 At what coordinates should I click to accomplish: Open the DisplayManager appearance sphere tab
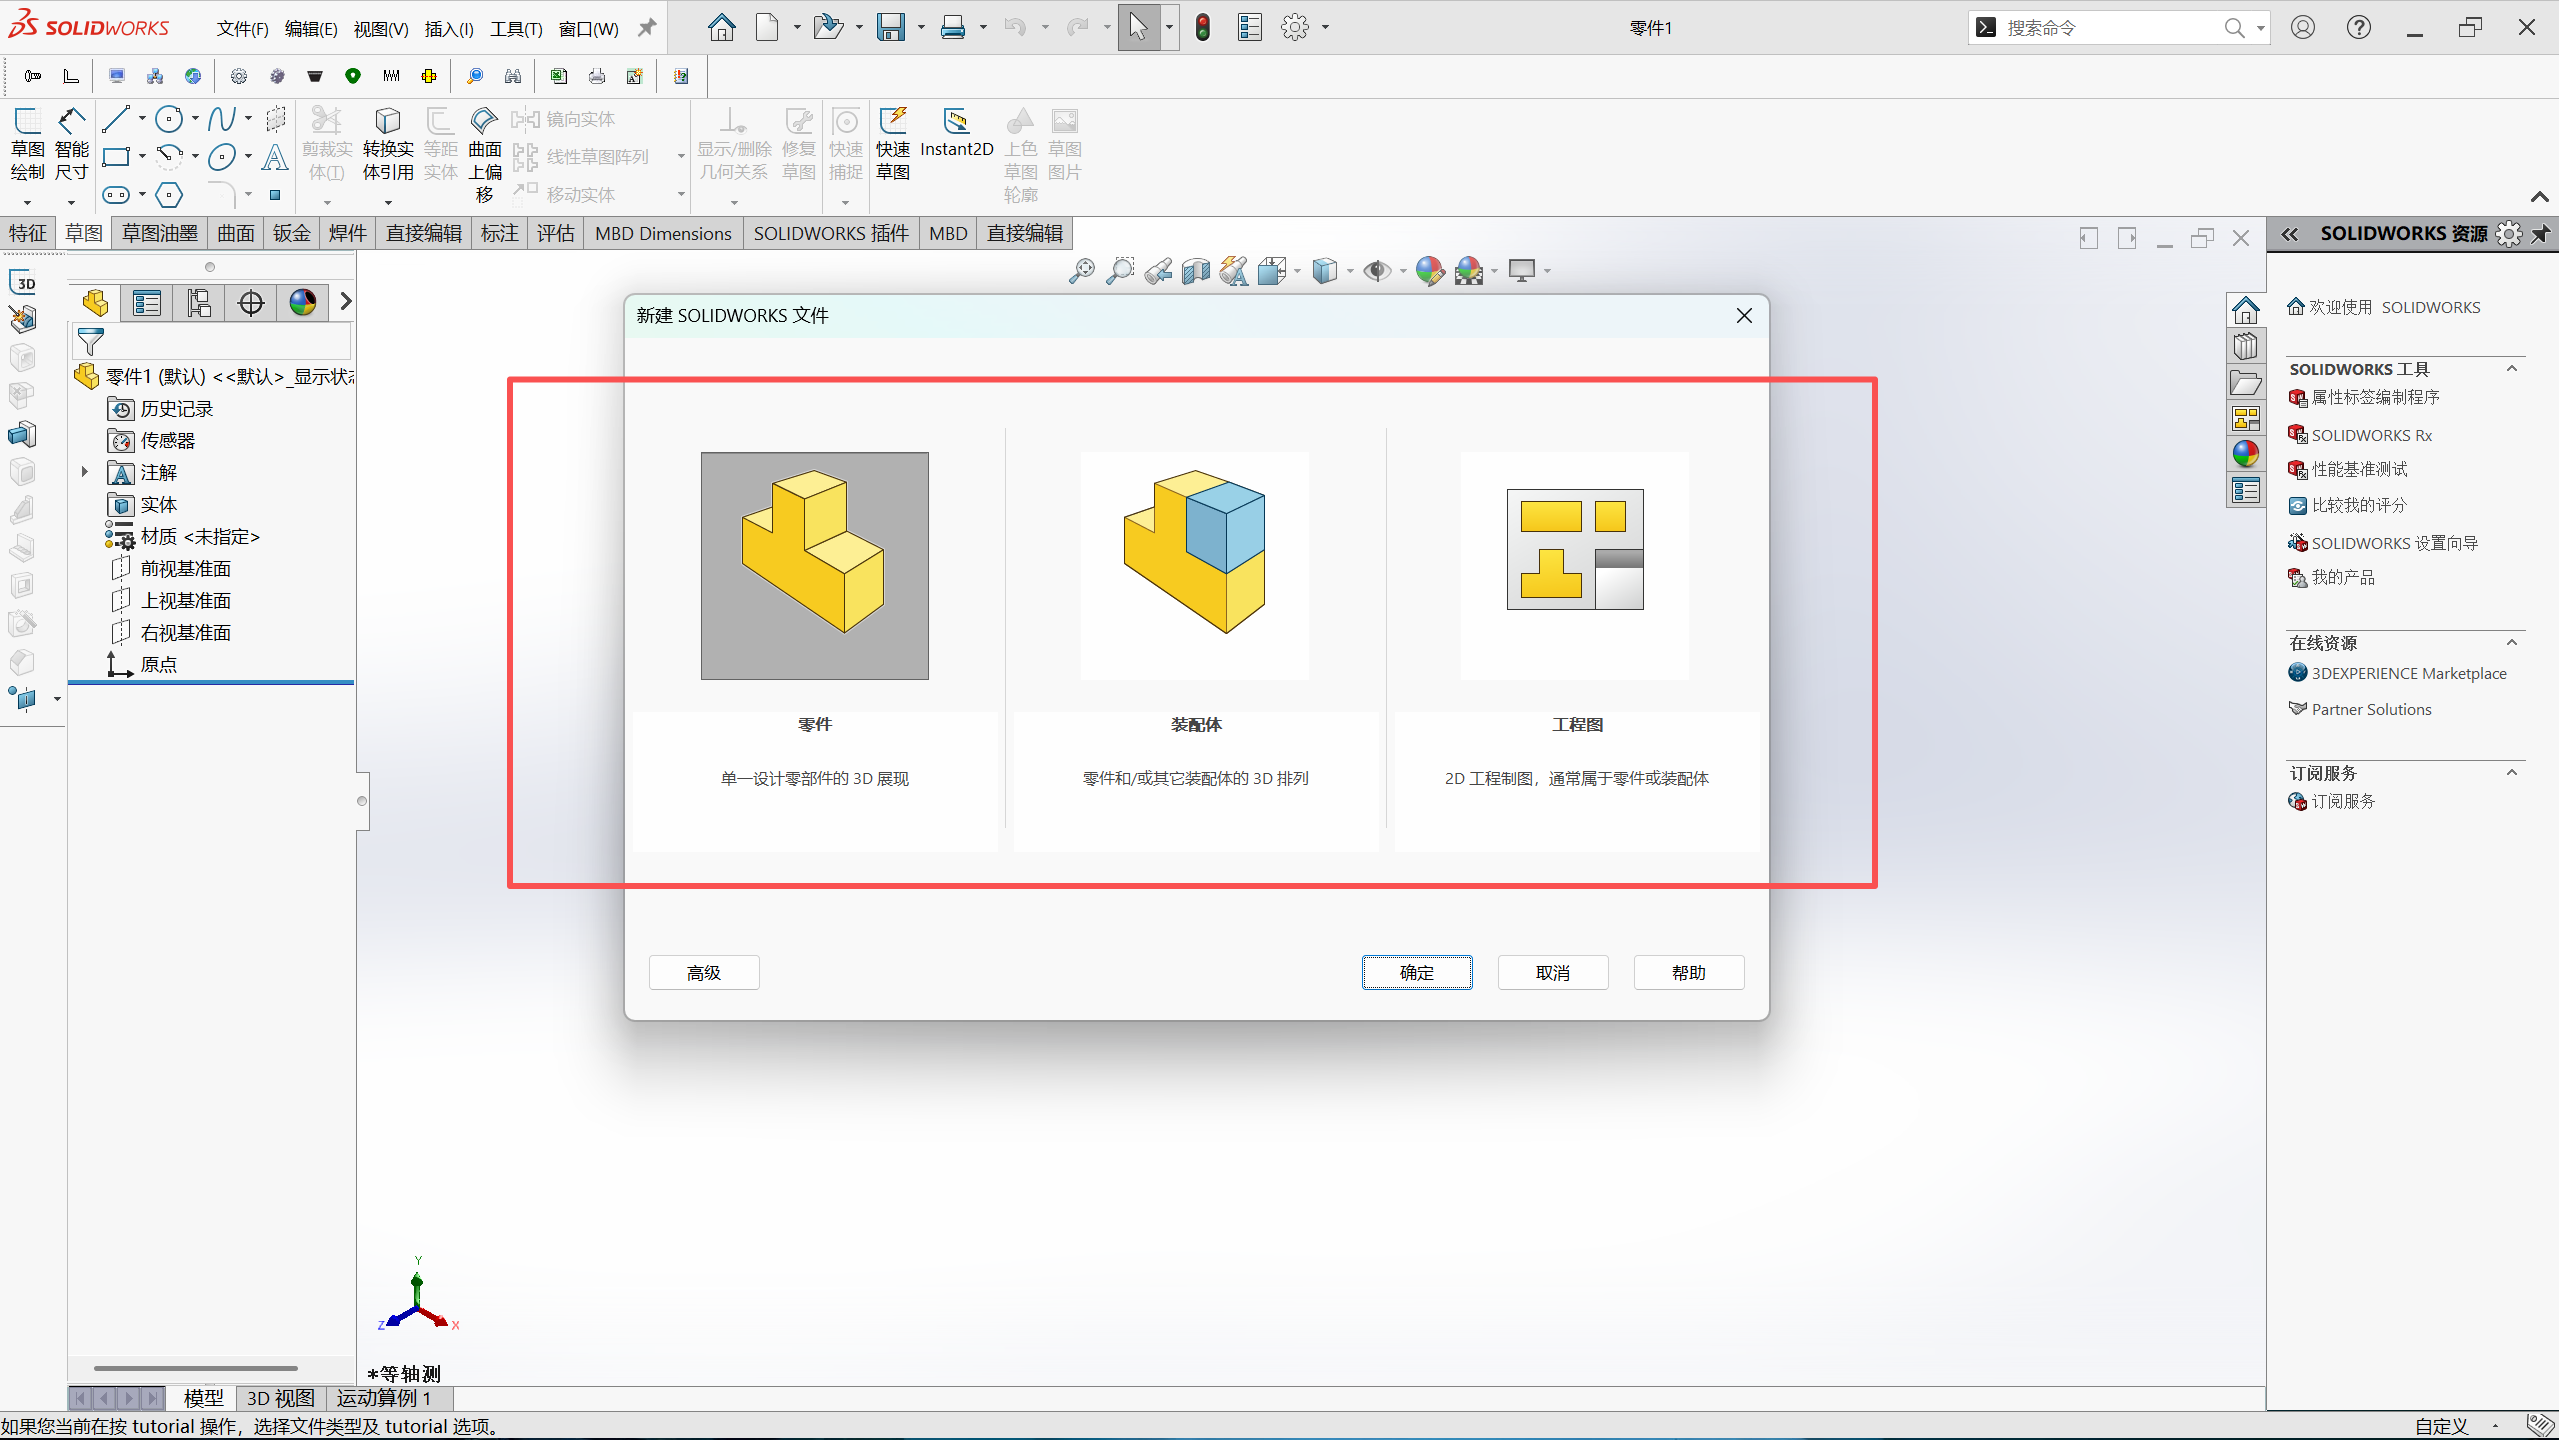[302, 302]
